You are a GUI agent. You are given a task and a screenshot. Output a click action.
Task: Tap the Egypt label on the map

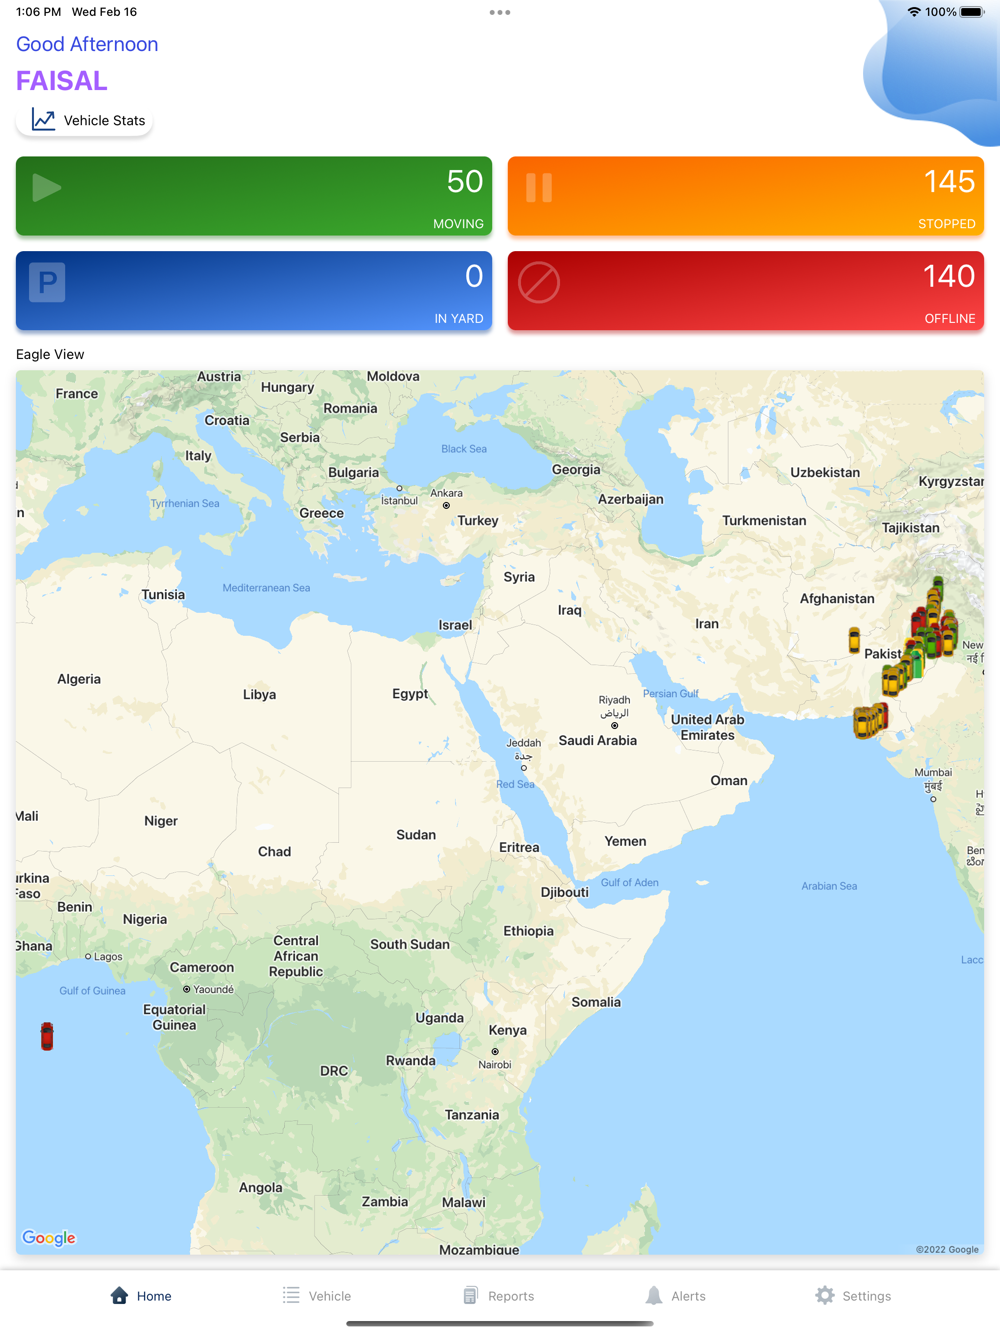pyautogui.click(x=410, y=693)
